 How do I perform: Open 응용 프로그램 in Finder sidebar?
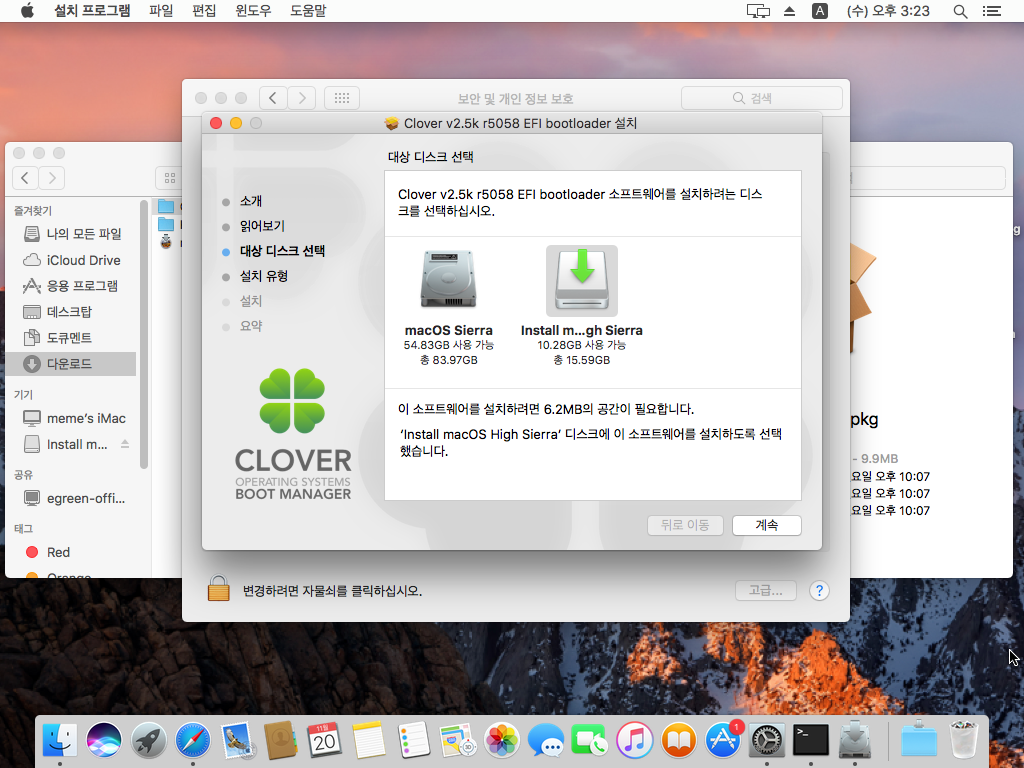[x=71, y=286]
